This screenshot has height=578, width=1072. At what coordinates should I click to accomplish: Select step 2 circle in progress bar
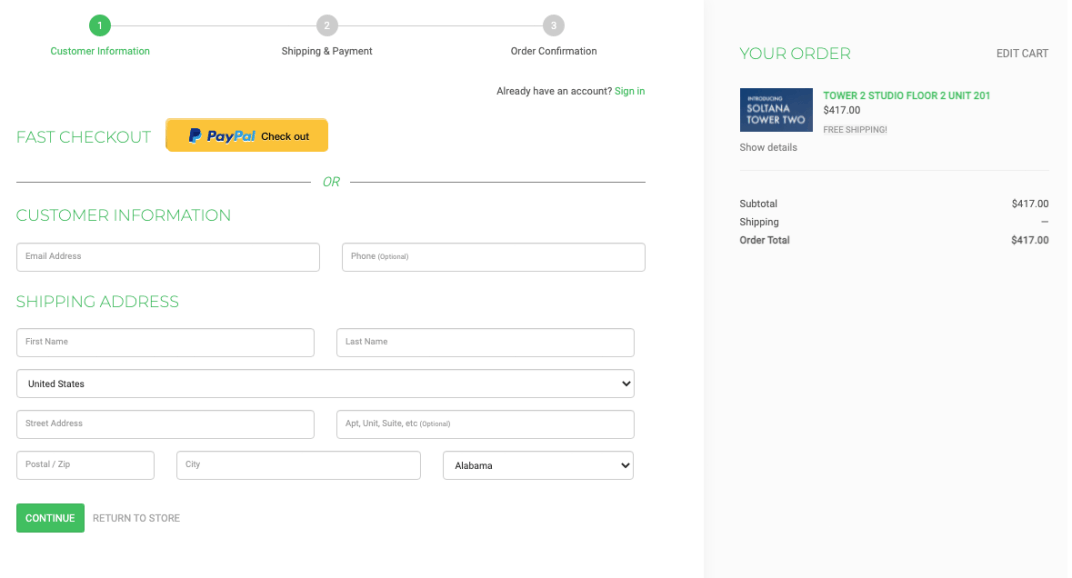pos(327,26)
